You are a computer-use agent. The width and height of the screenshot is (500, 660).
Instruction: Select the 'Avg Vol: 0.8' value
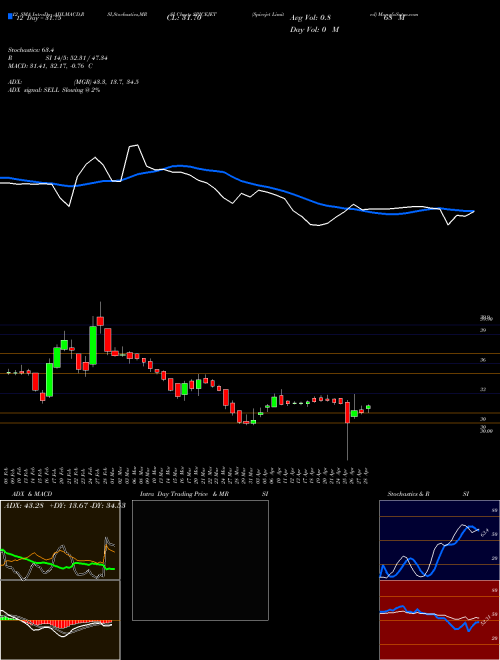[x=310, y=18]
